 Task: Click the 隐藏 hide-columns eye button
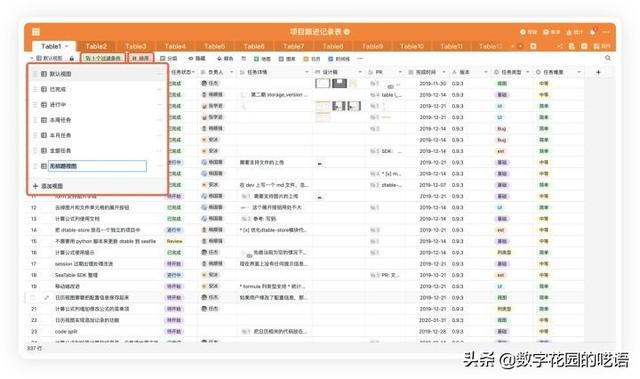(x=196, y=59)
